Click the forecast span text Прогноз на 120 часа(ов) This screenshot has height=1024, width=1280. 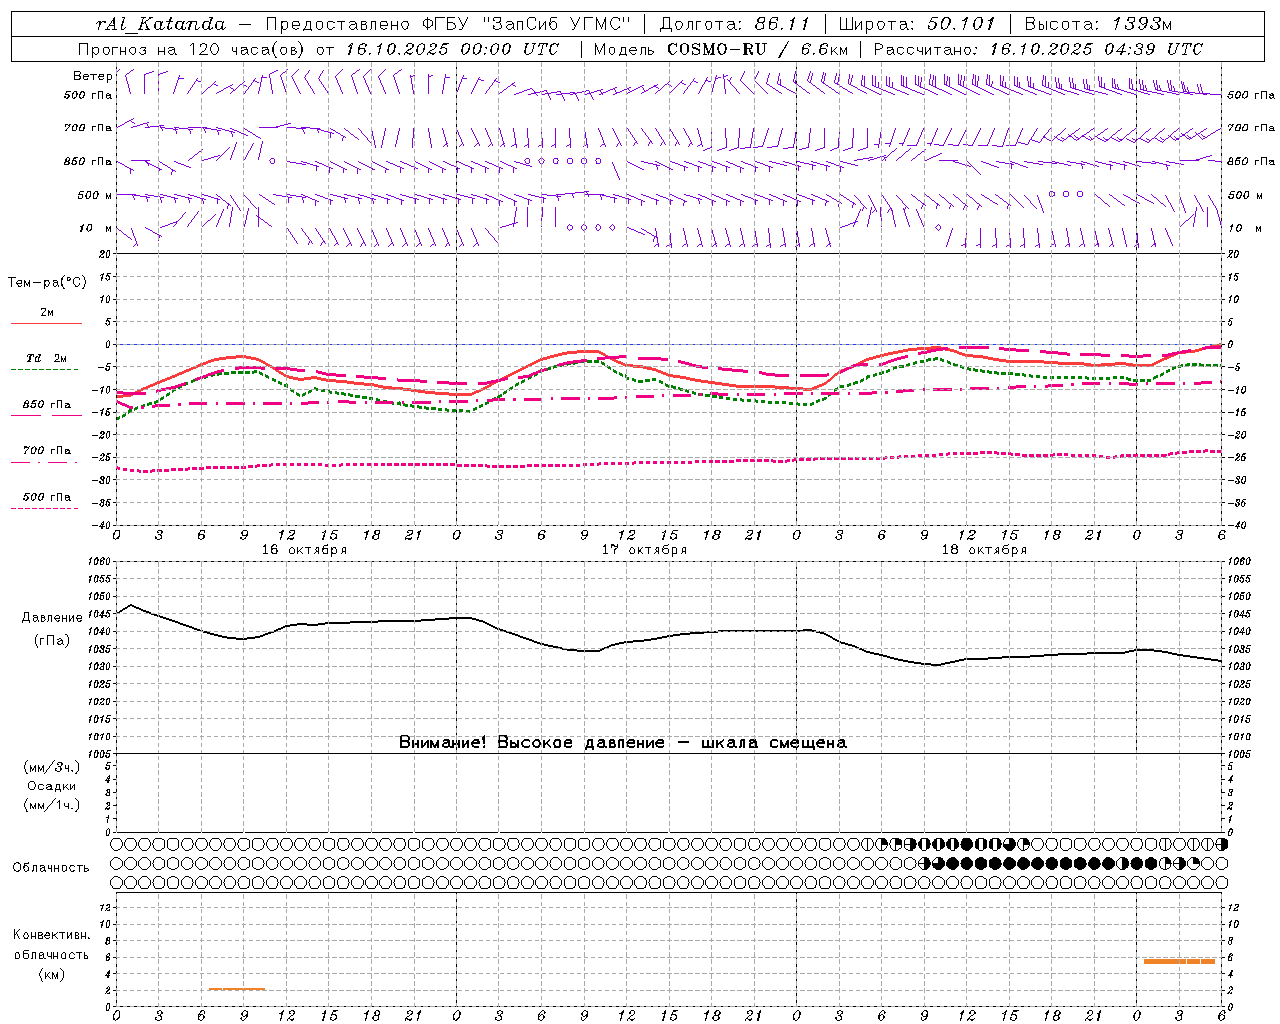pyautogui.click(x=193, y=49)
